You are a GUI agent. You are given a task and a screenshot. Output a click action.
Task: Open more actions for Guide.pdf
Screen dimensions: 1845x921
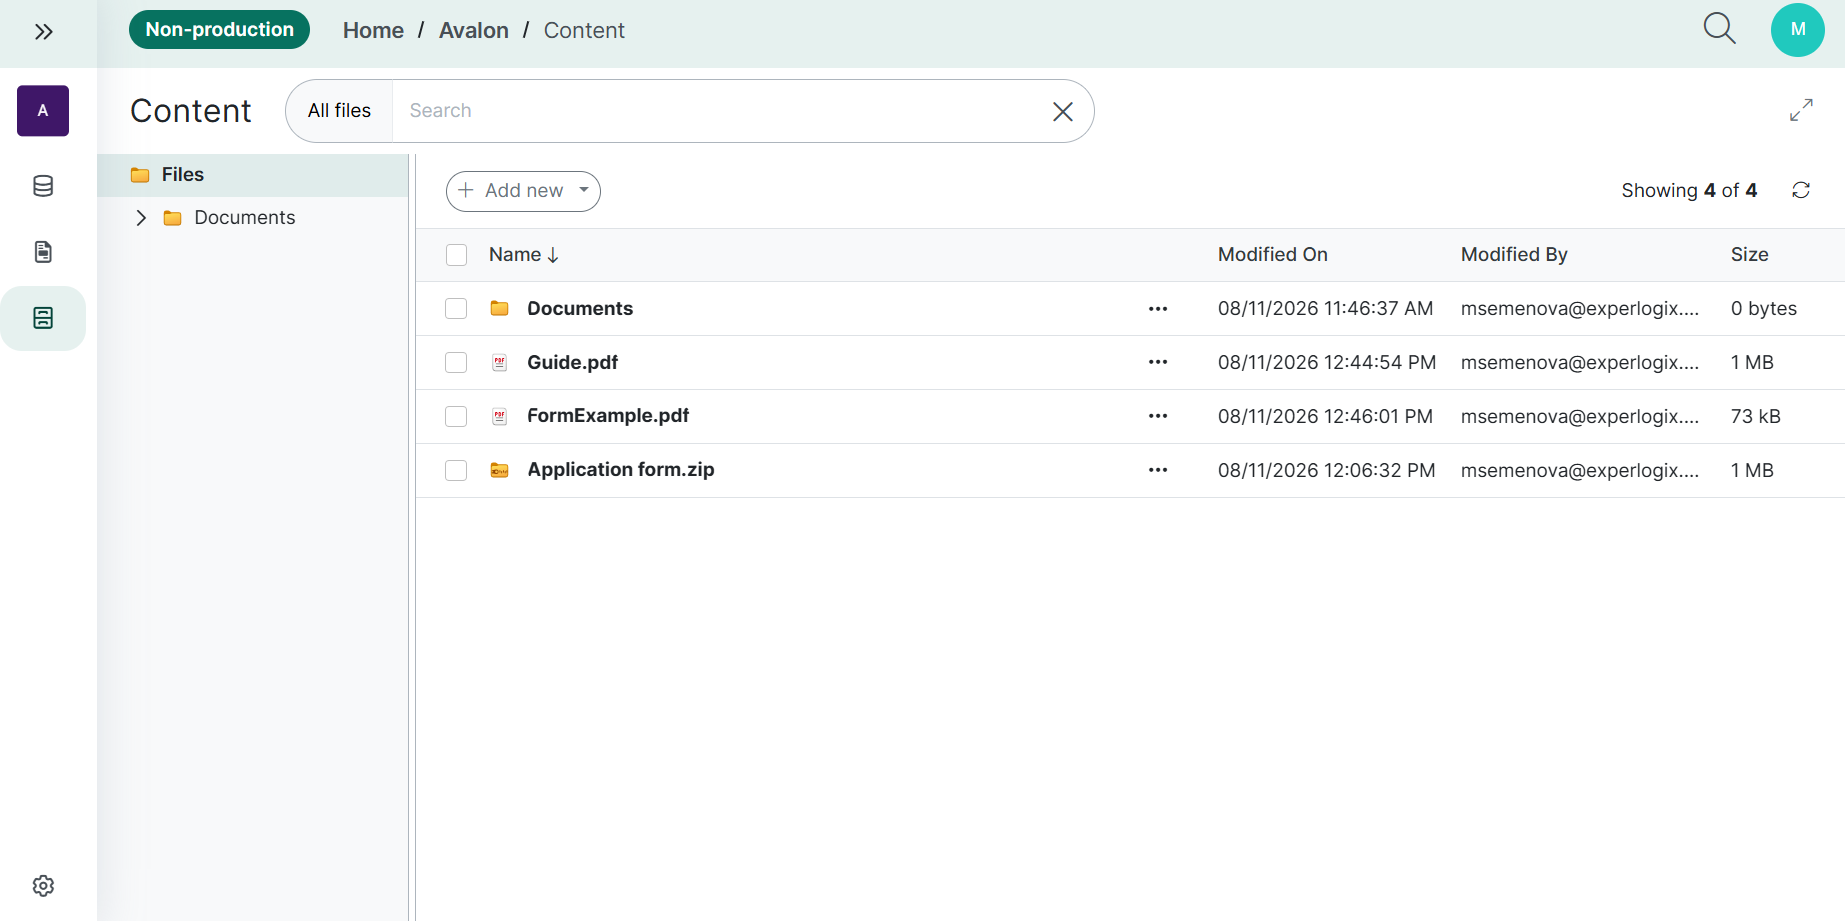[1158, 362]
